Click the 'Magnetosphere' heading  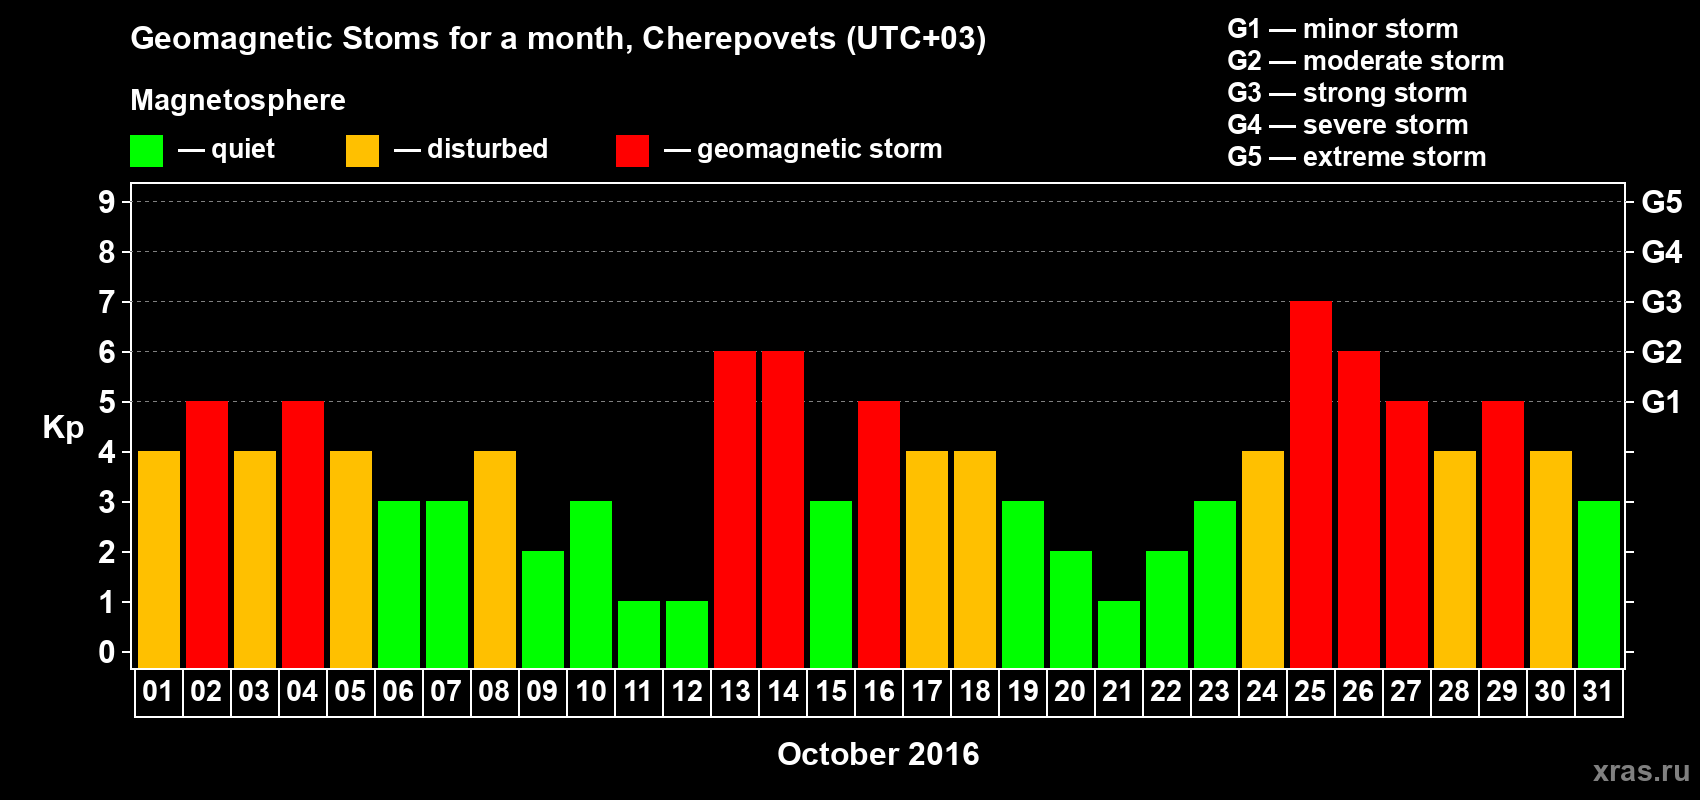[x=238, y=100]
